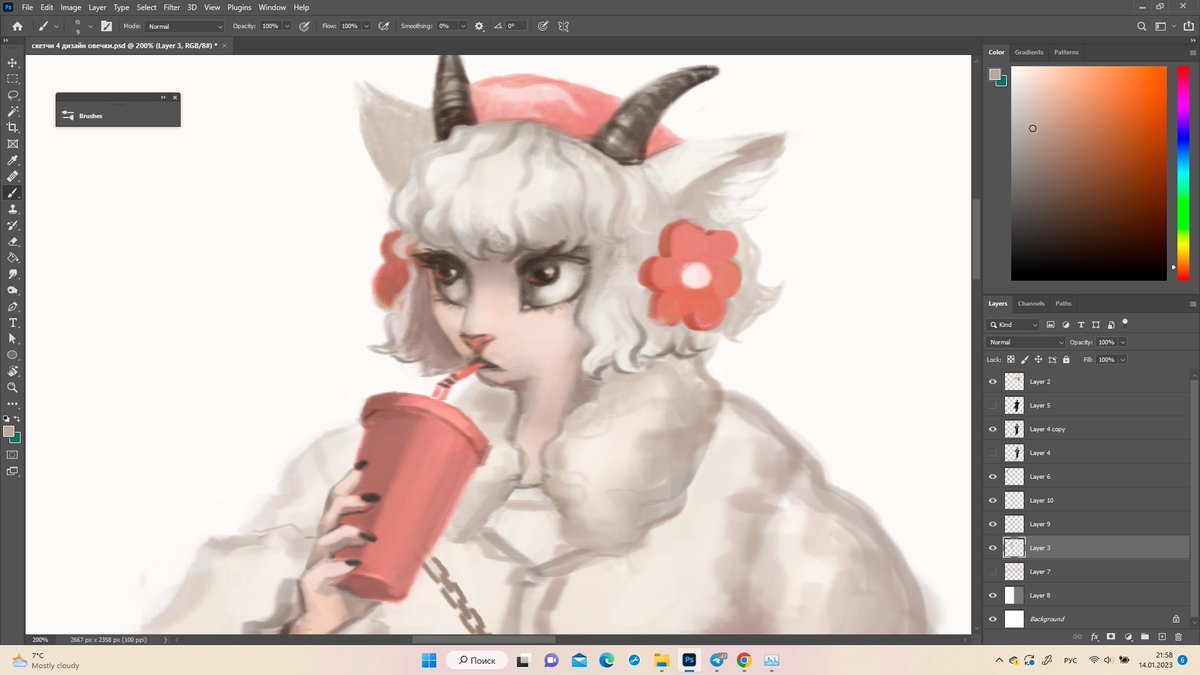Expand the layer Fill dropdown arrow

pos(1123,359)
